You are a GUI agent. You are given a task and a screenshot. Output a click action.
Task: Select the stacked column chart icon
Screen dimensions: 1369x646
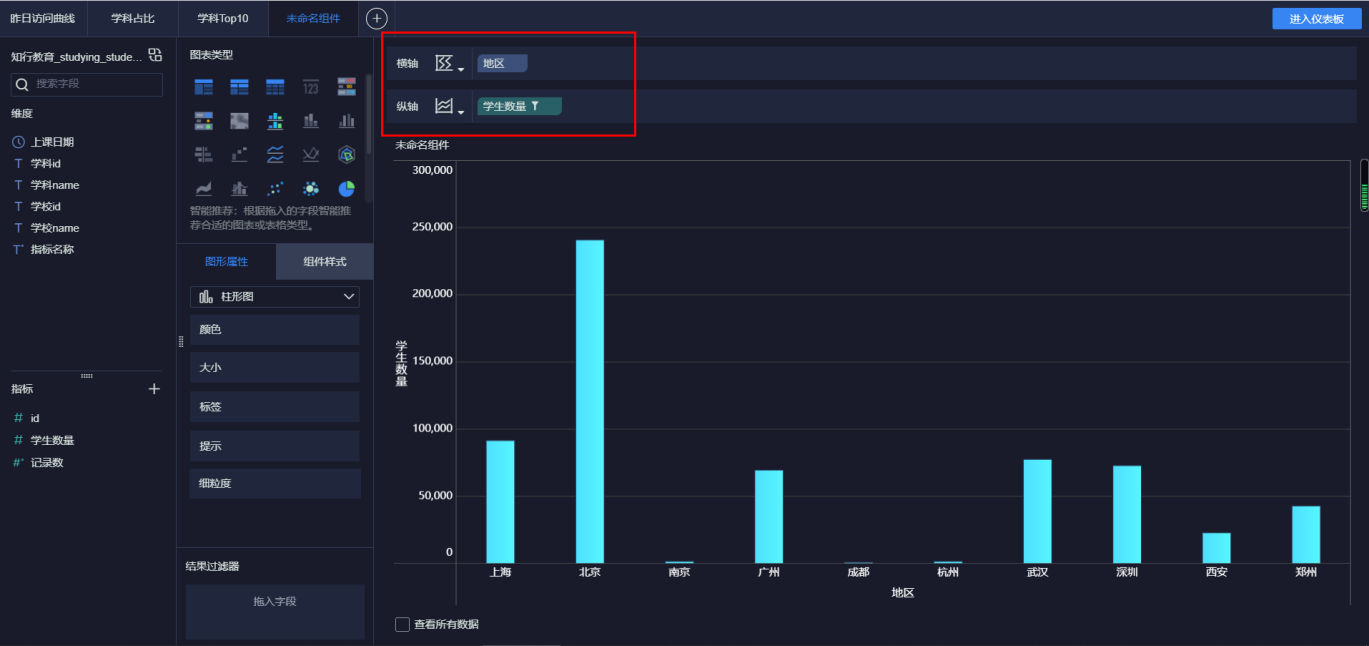coord(311,121)
